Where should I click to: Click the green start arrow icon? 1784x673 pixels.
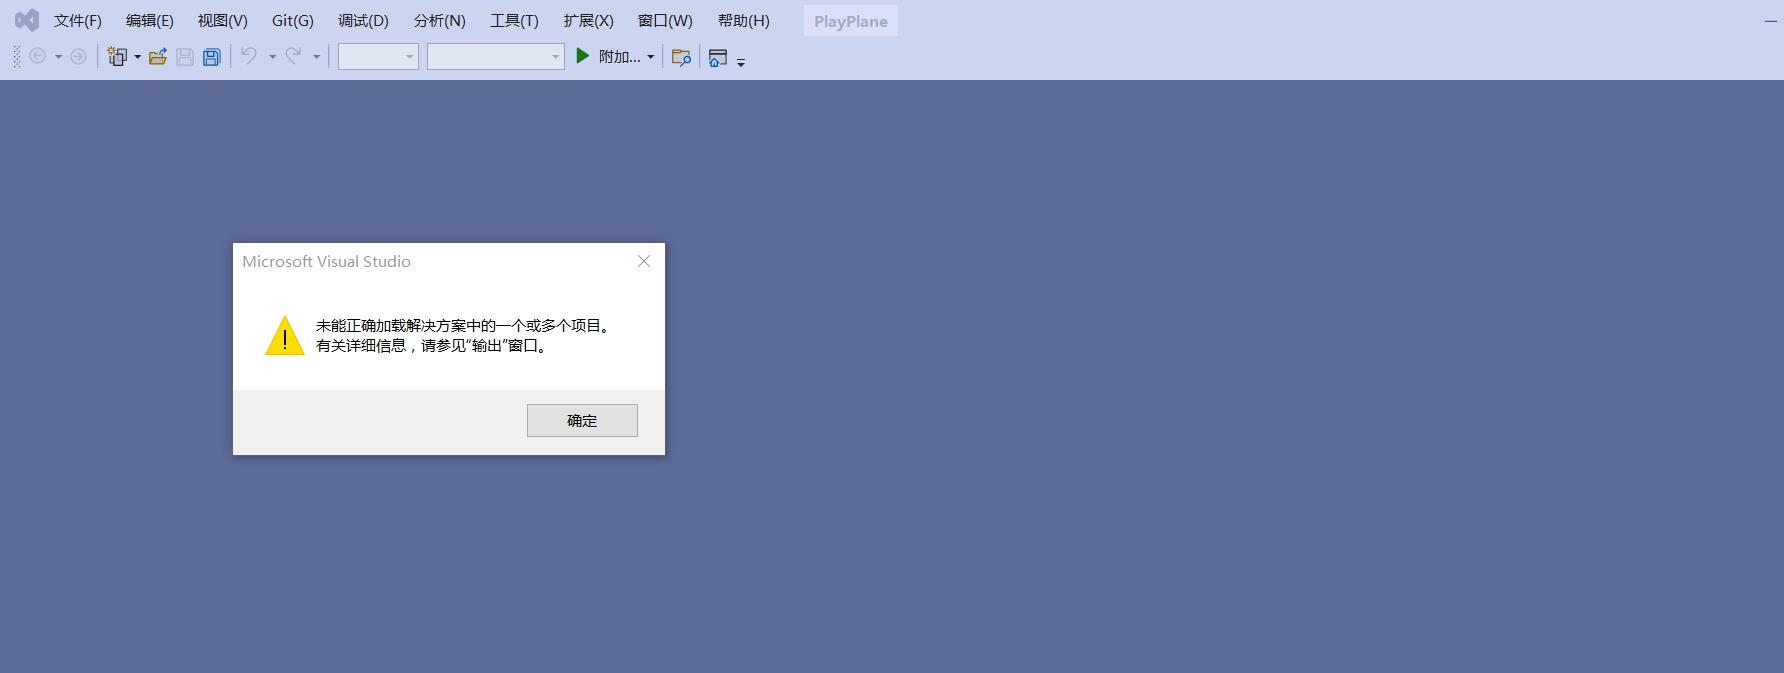pyautogui.click(x=583, y=57)
